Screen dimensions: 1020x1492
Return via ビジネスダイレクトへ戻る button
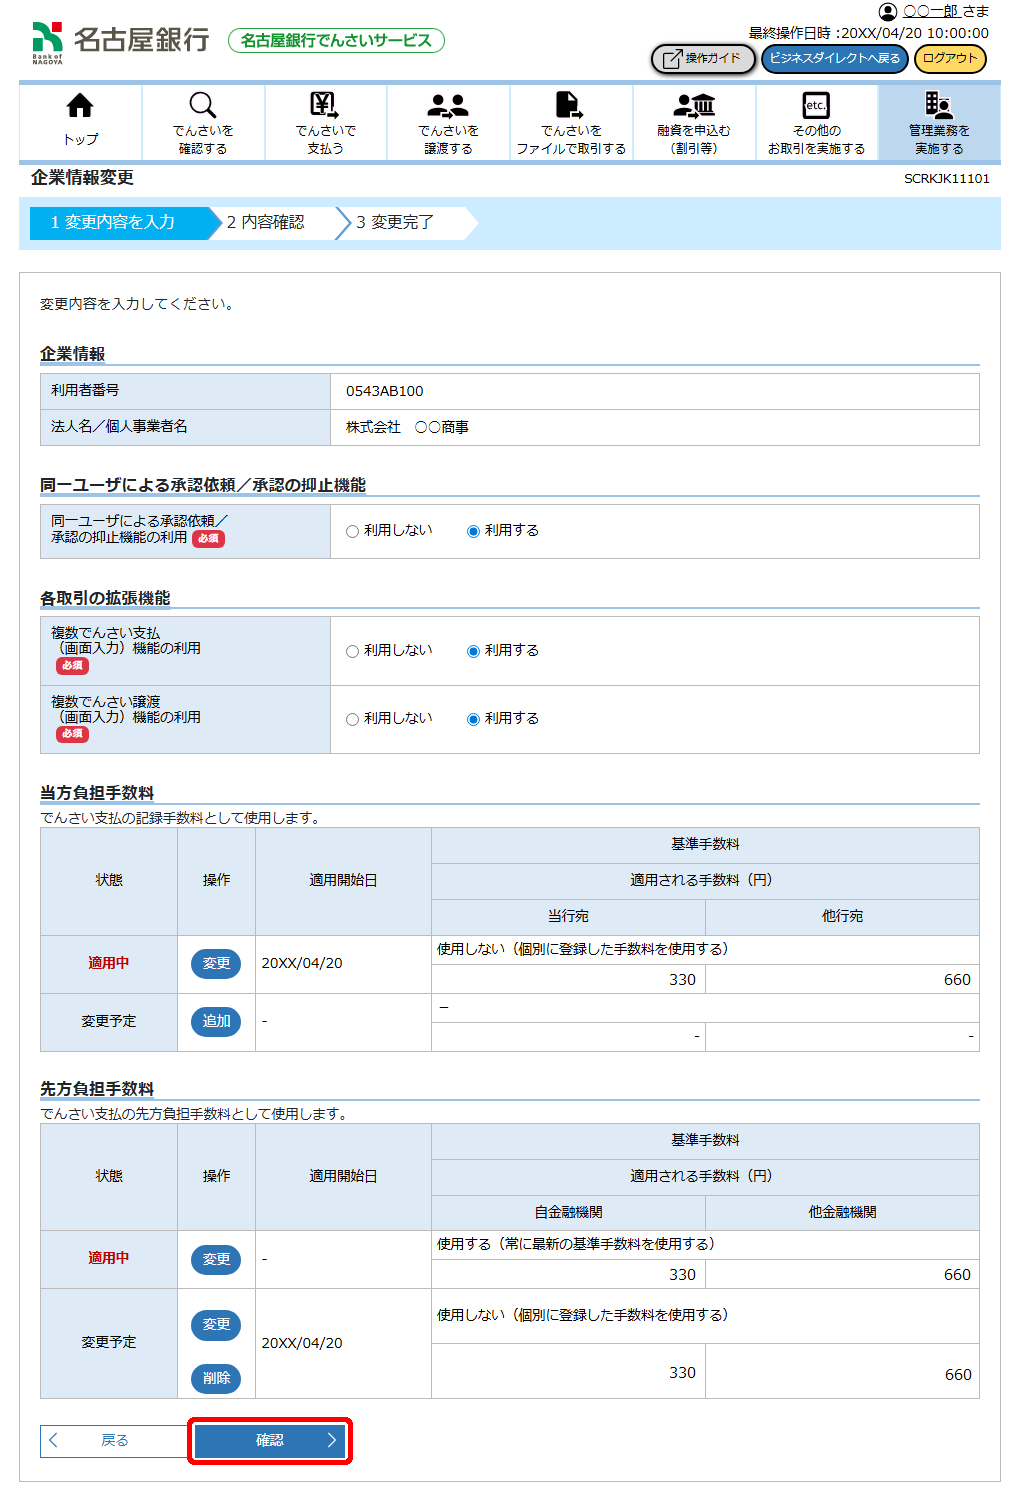point(835,59)
